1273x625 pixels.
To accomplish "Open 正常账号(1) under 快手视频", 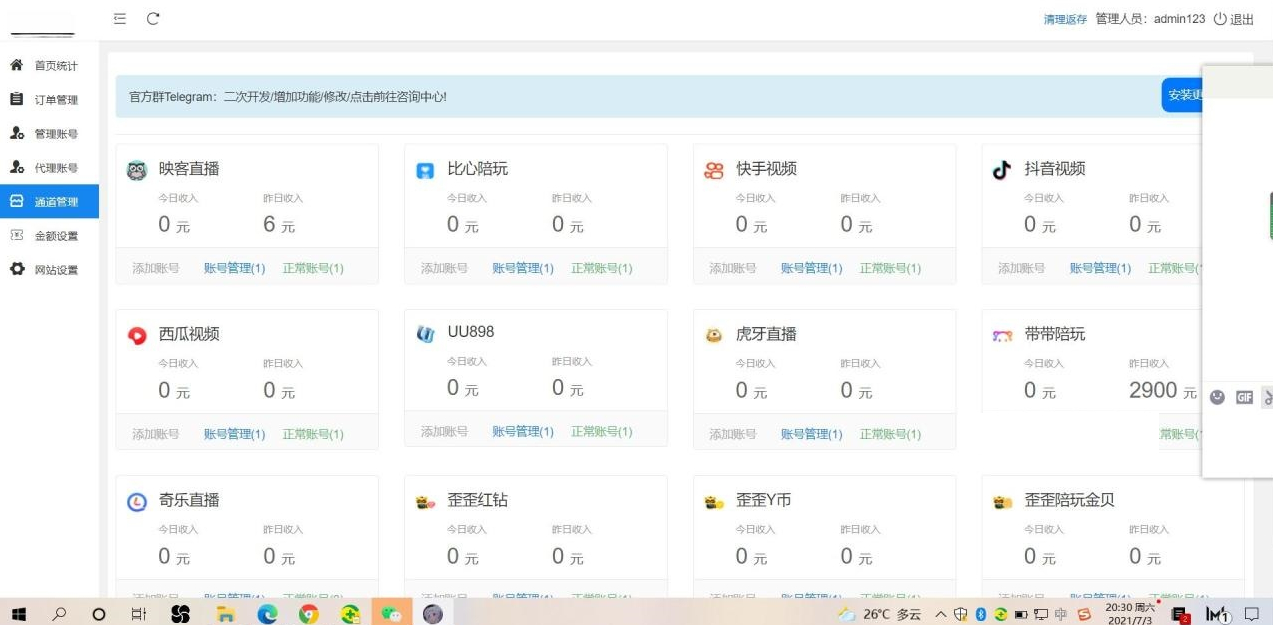I will click(891, 268).
